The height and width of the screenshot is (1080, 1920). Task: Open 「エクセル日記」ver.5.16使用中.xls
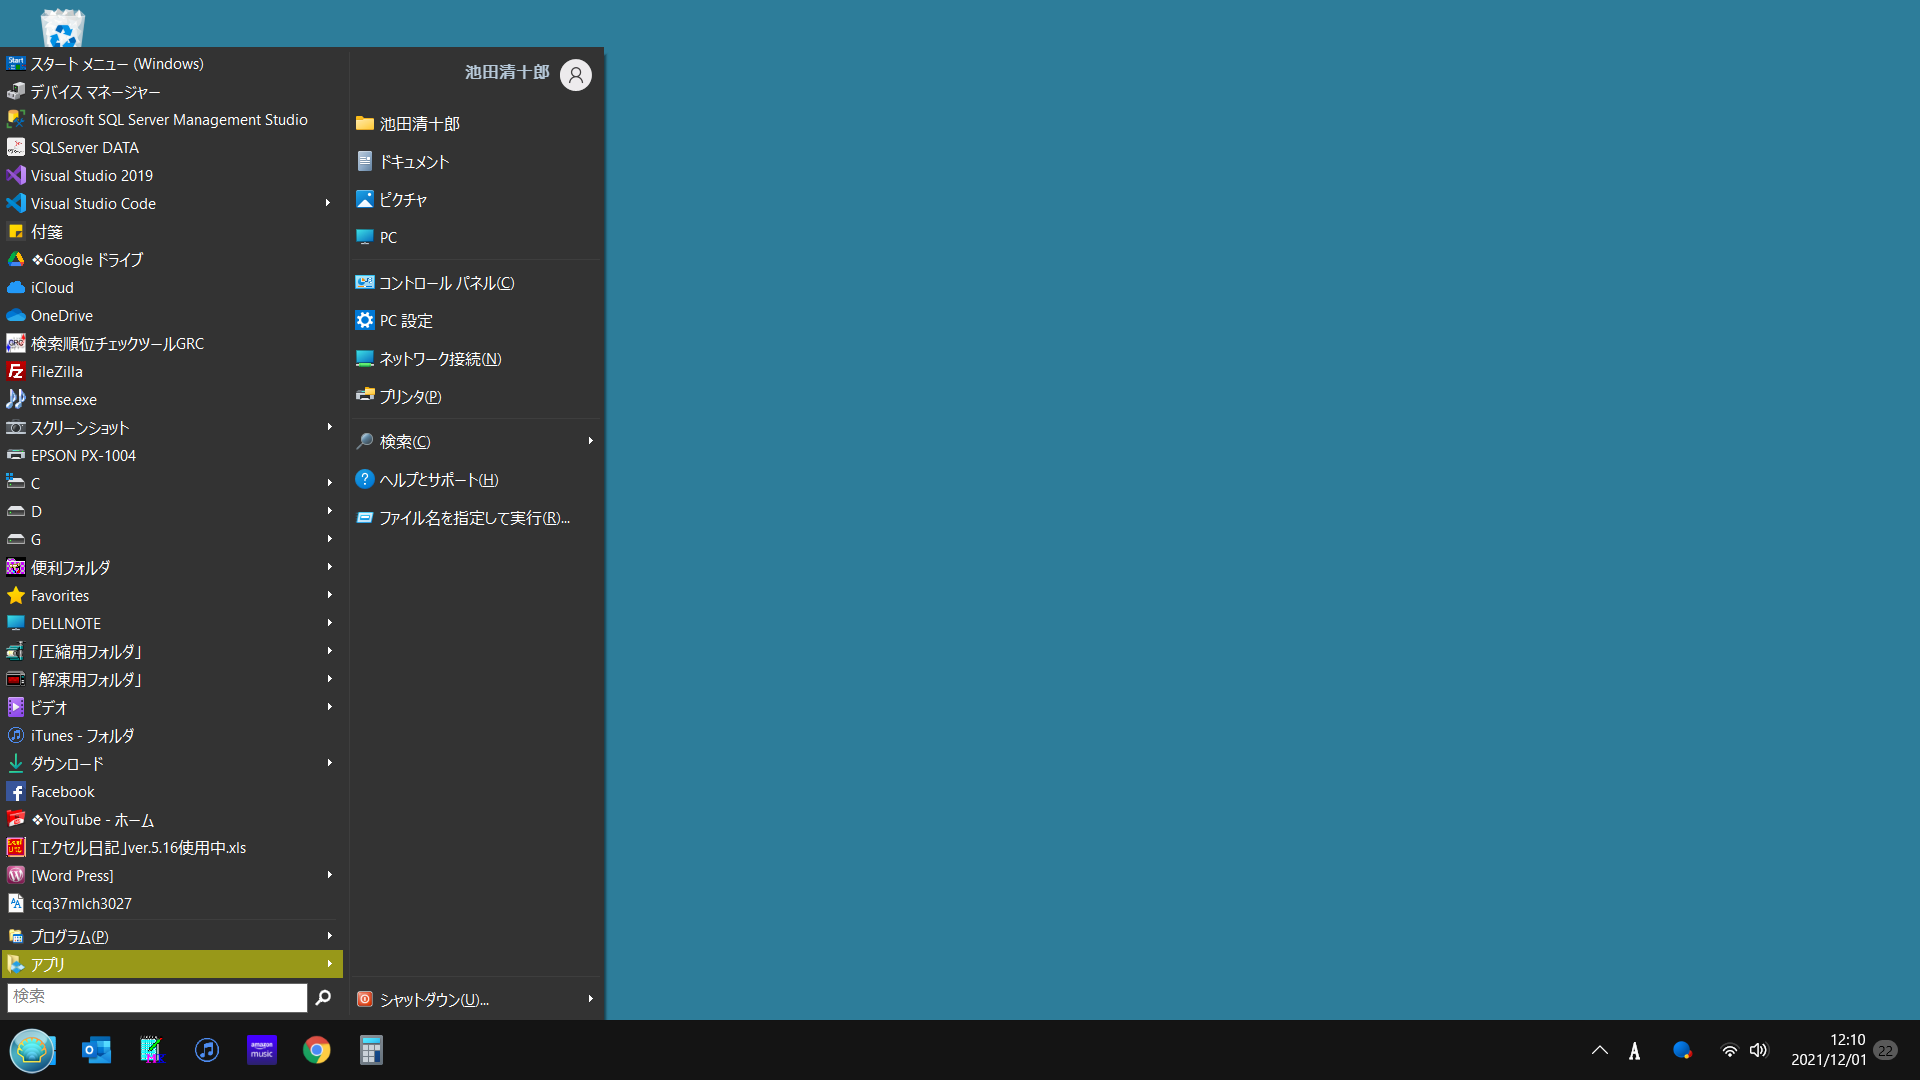click(x=172, y=847)
